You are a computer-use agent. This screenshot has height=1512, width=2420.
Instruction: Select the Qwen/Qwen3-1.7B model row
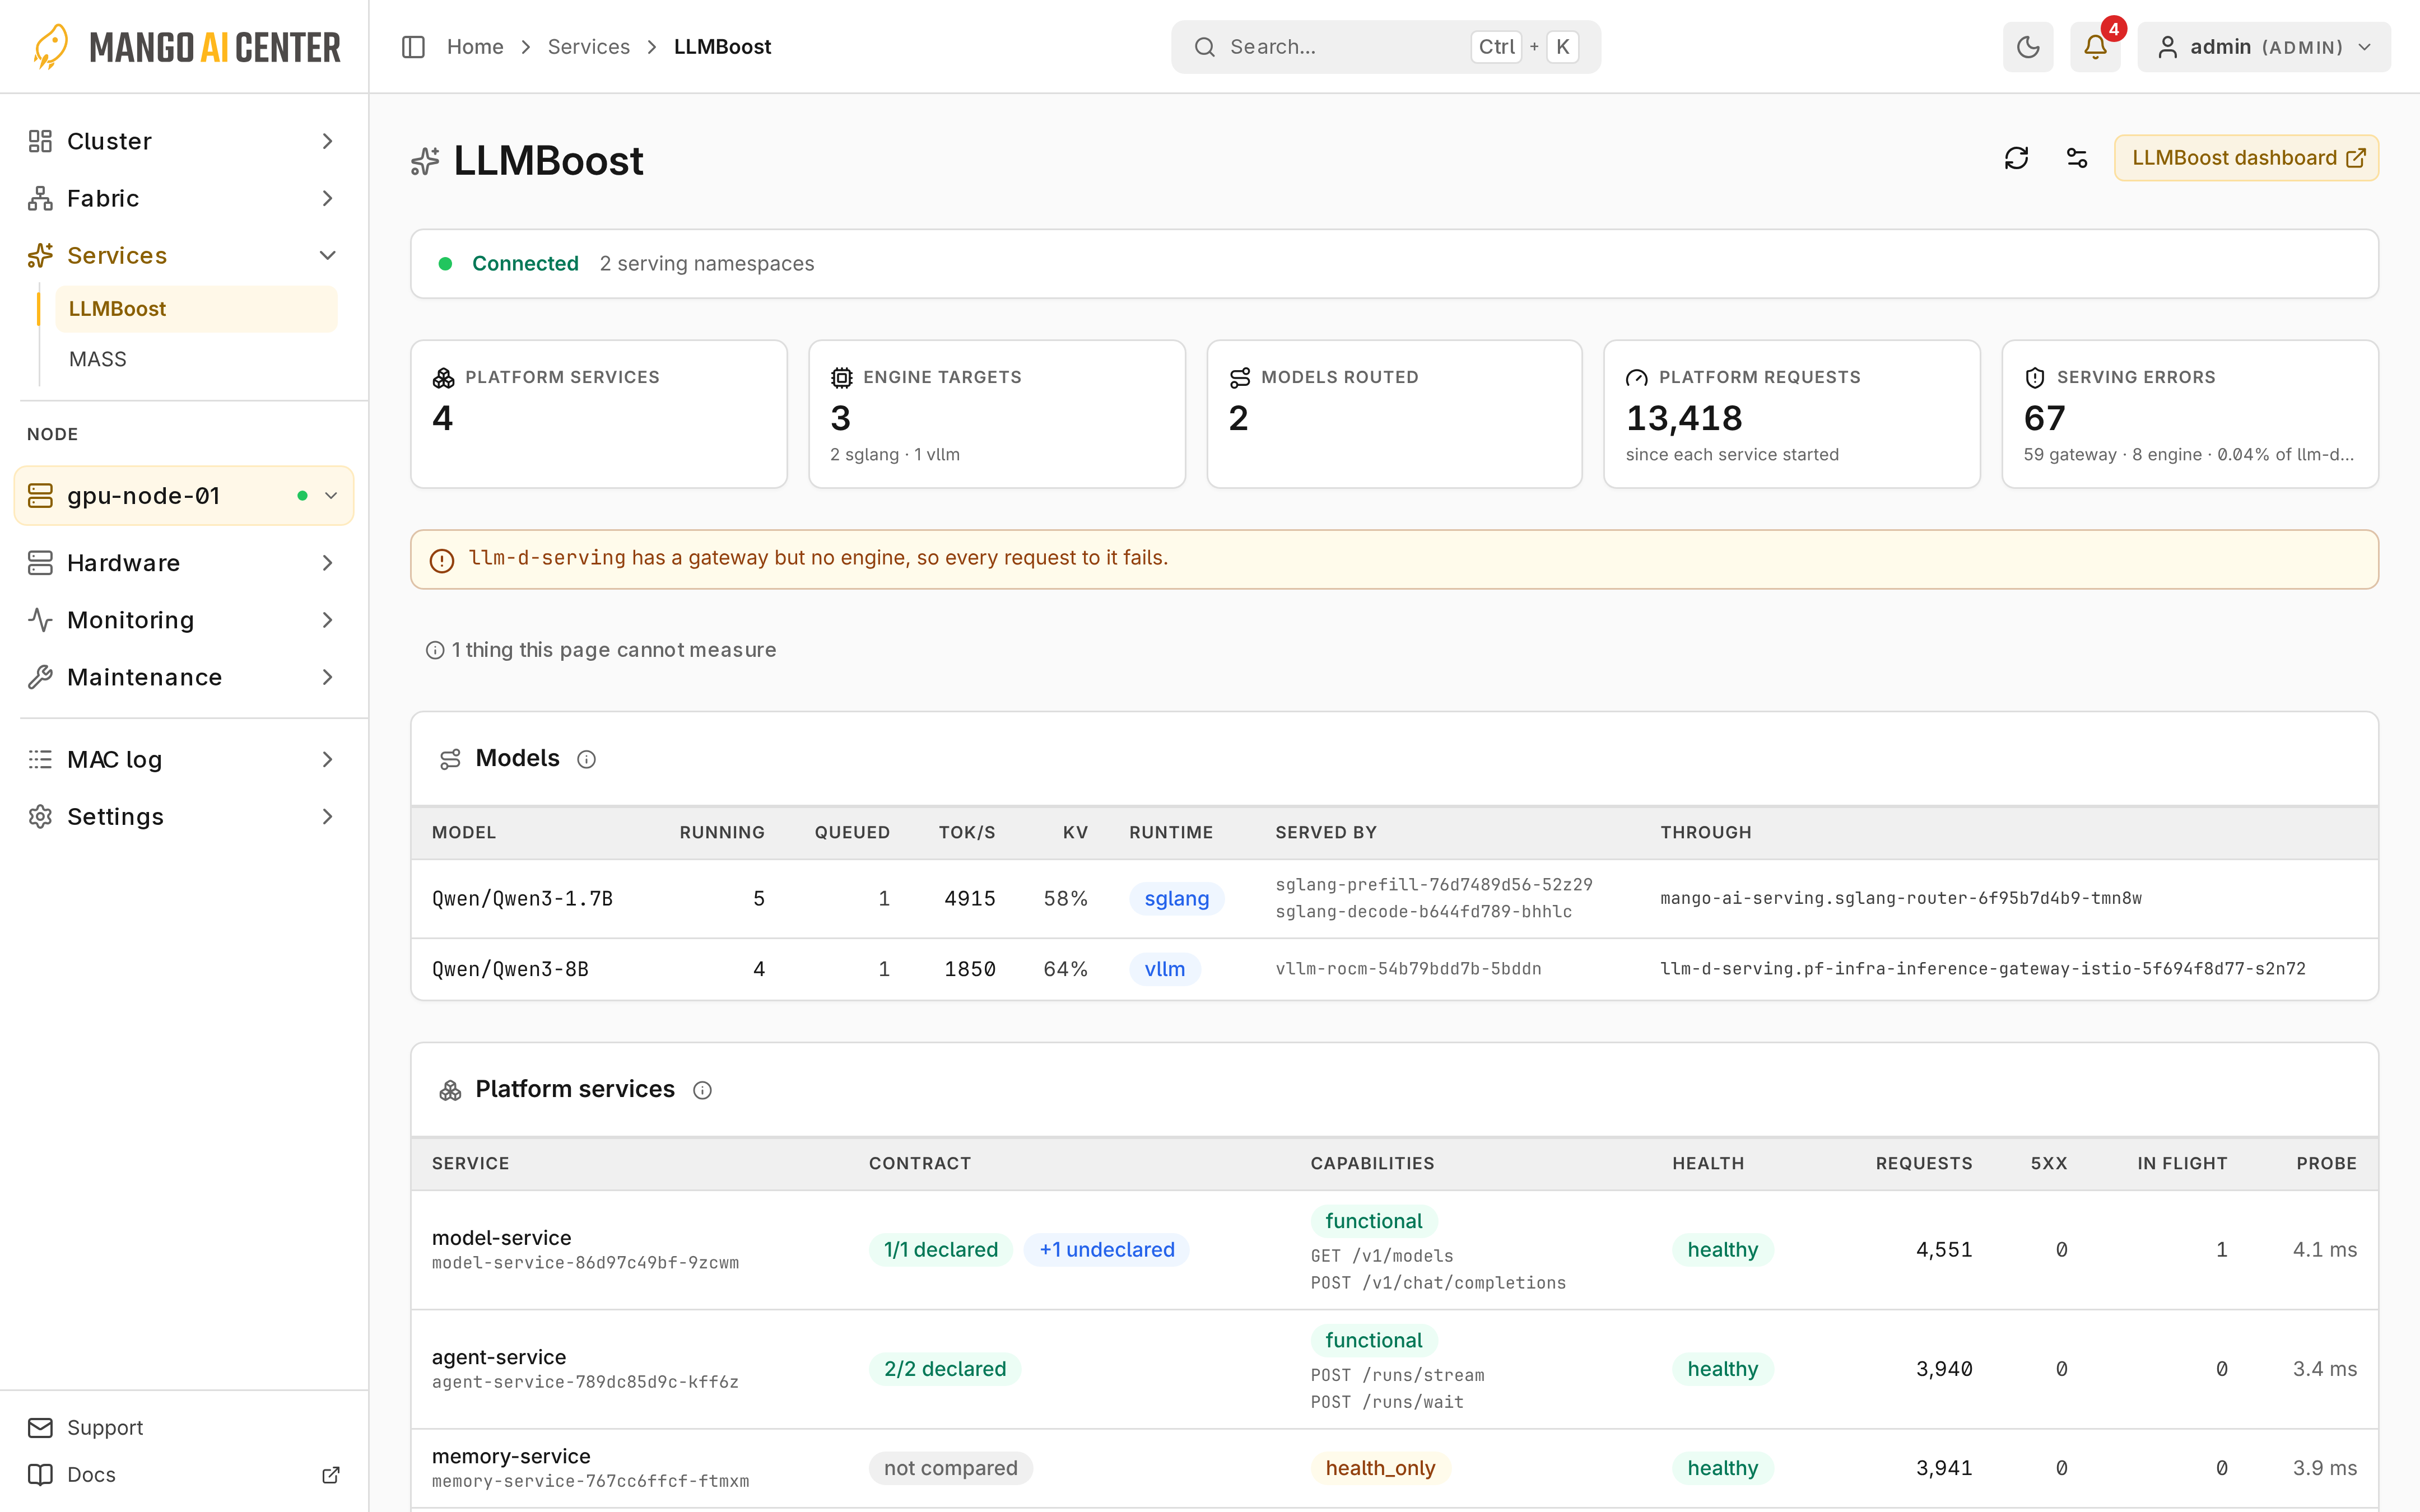(x=1394, y=899)
